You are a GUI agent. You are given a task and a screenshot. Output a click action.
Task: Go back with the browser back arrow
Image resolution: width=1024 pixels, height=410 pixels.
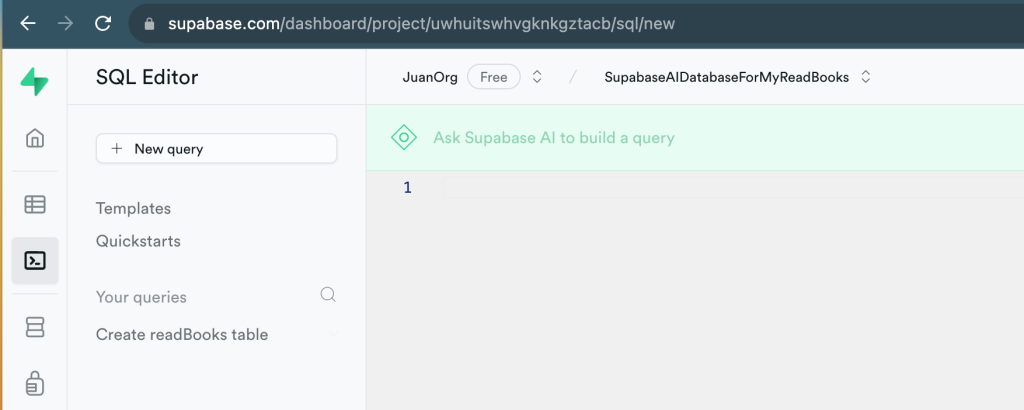[27, 24]
